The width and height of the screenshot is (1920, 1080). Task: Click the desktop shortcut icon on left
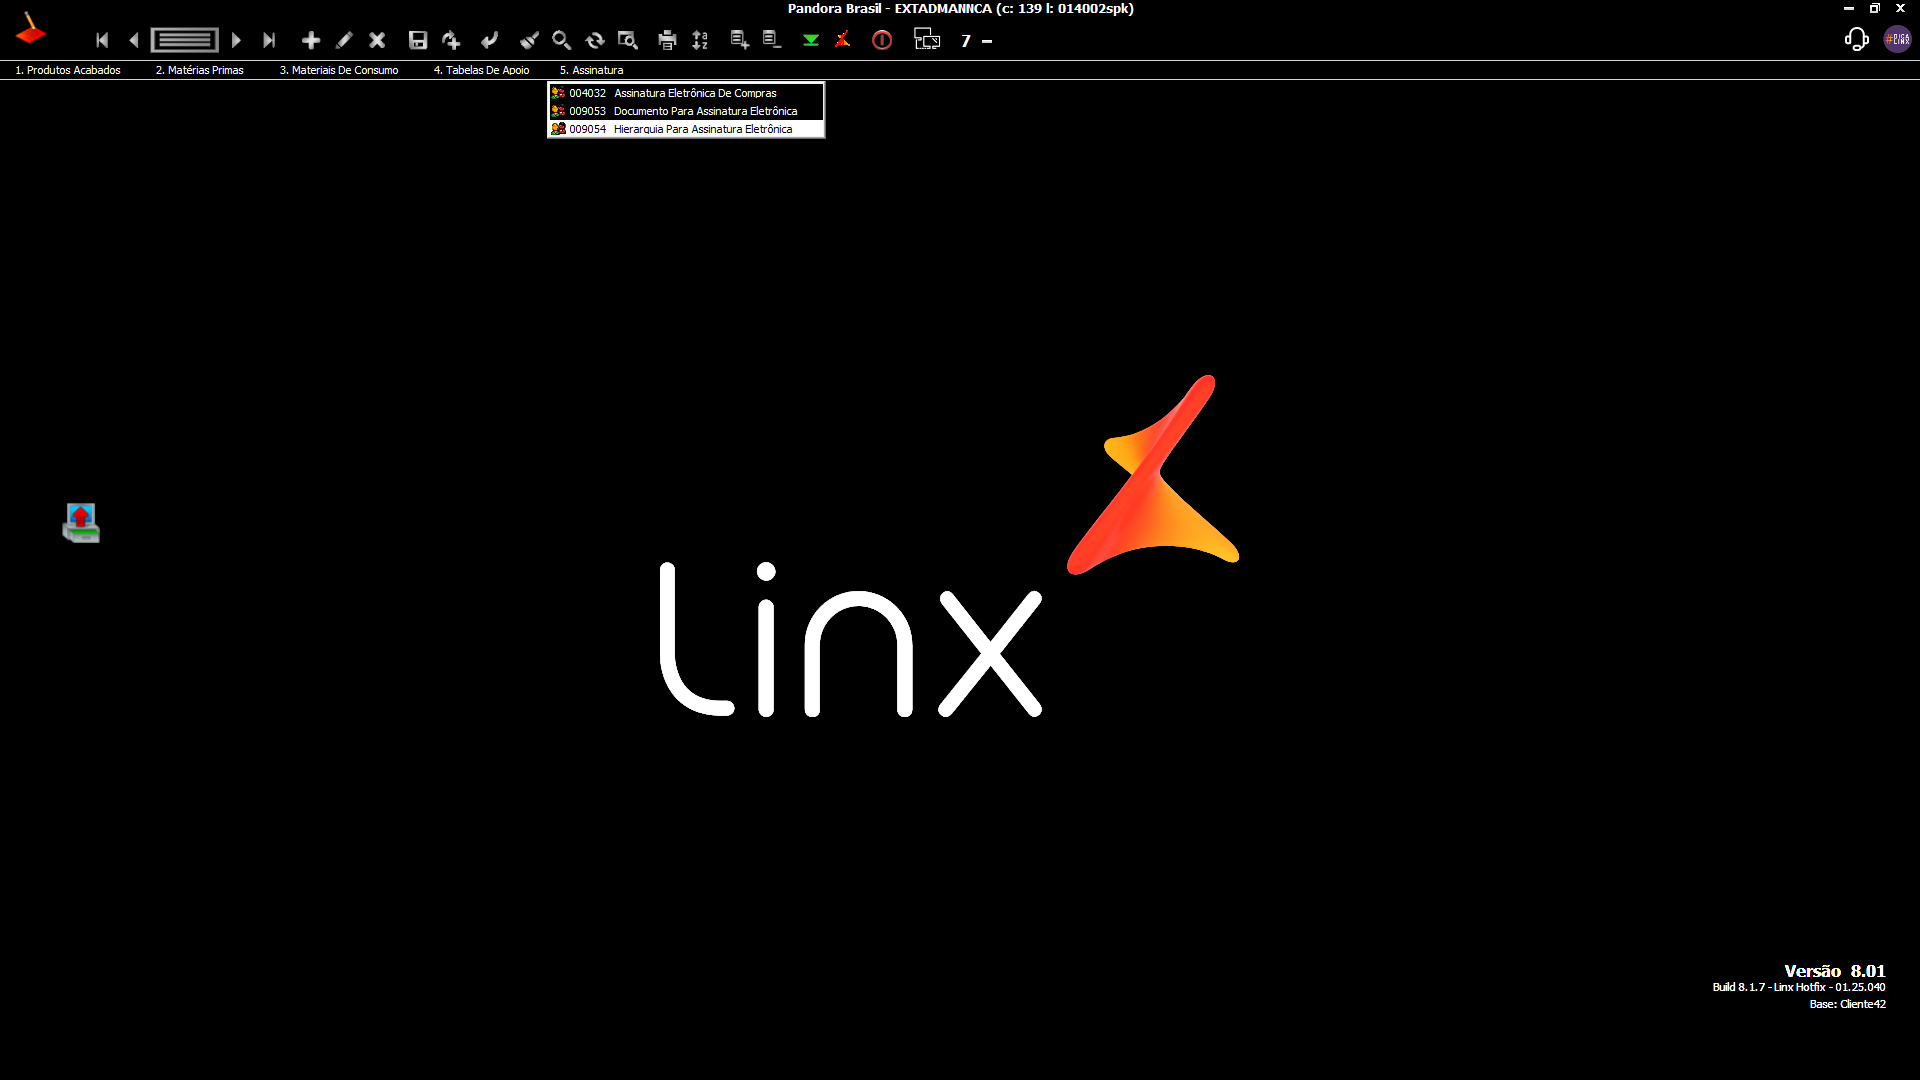coord(81,523)
